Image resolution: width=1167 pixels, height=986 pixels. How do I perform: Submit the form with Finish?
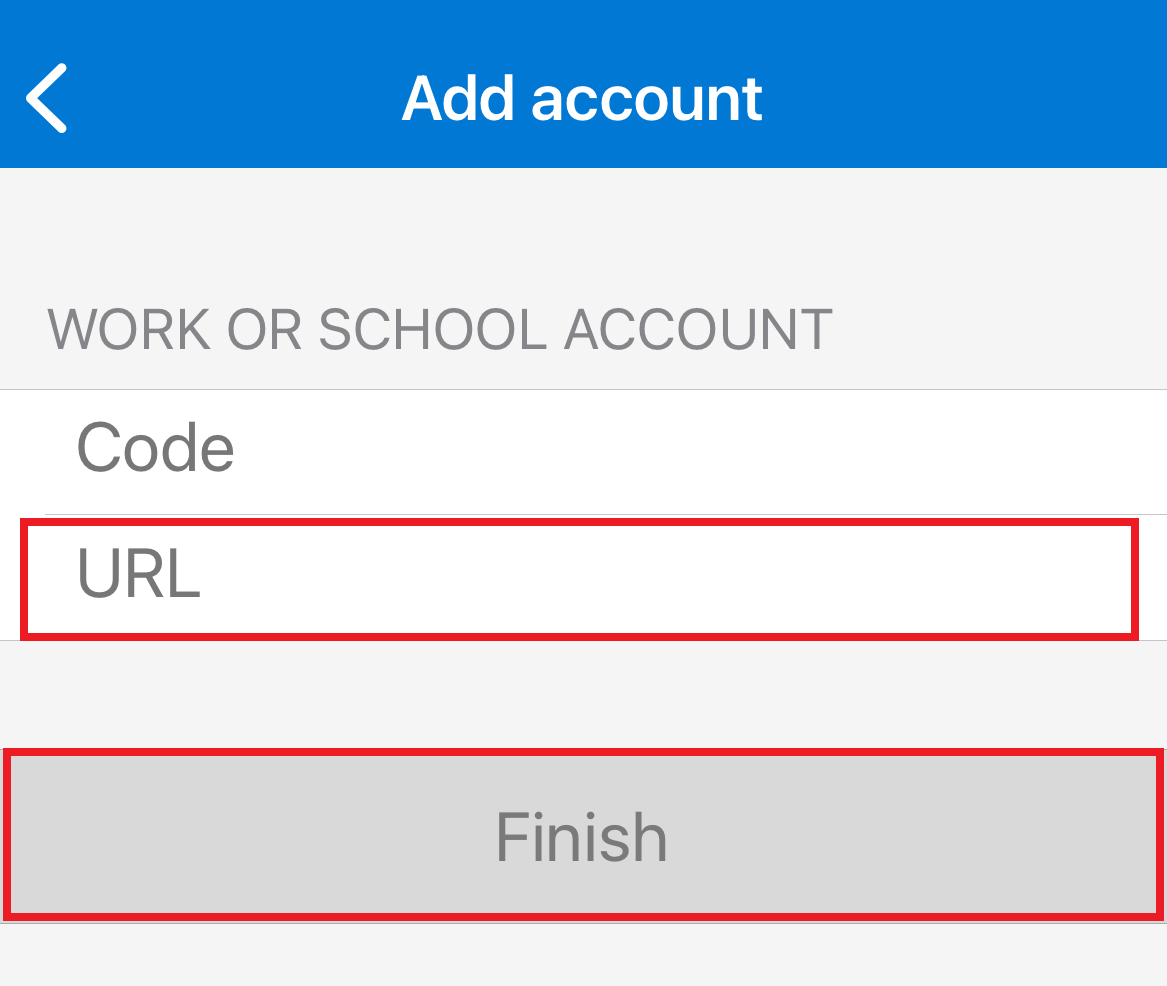click(x=582, y=836)
